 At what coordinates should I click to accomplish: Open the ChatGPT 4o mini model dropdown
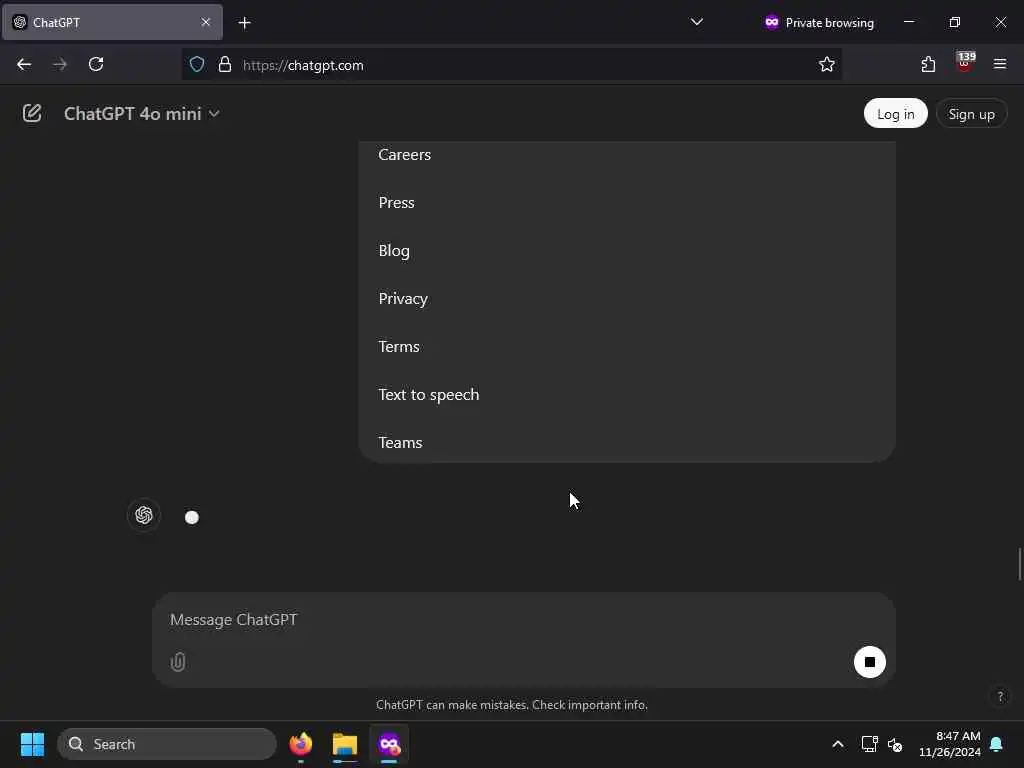pyautogui.click(x=141, y=114)
